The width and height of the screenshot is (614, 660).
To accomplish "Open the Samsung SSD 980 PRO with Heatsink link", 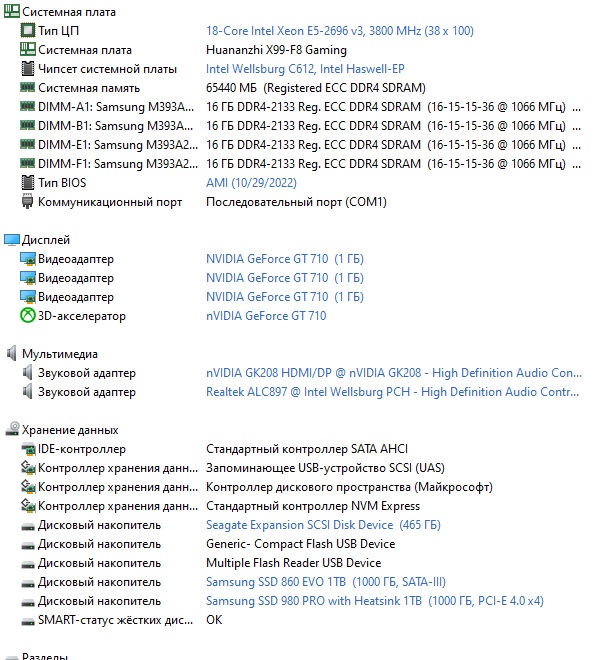I will (x=375, y=601).
